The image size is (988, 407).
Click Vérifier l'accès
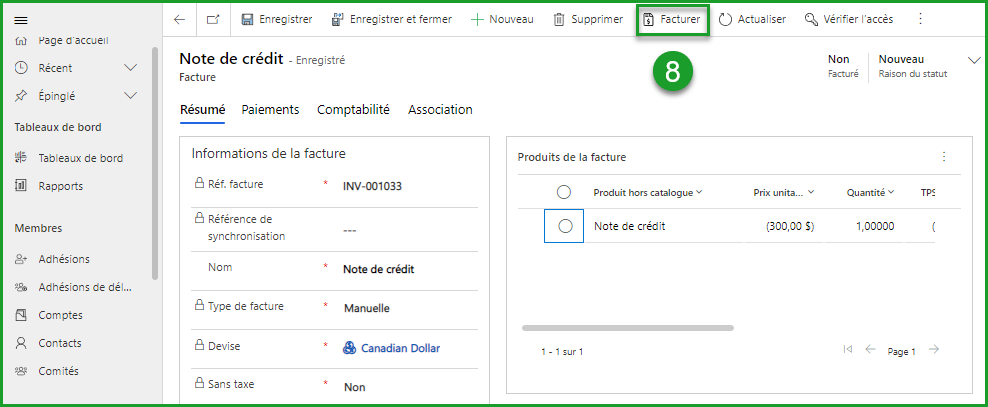click(849, 20)
